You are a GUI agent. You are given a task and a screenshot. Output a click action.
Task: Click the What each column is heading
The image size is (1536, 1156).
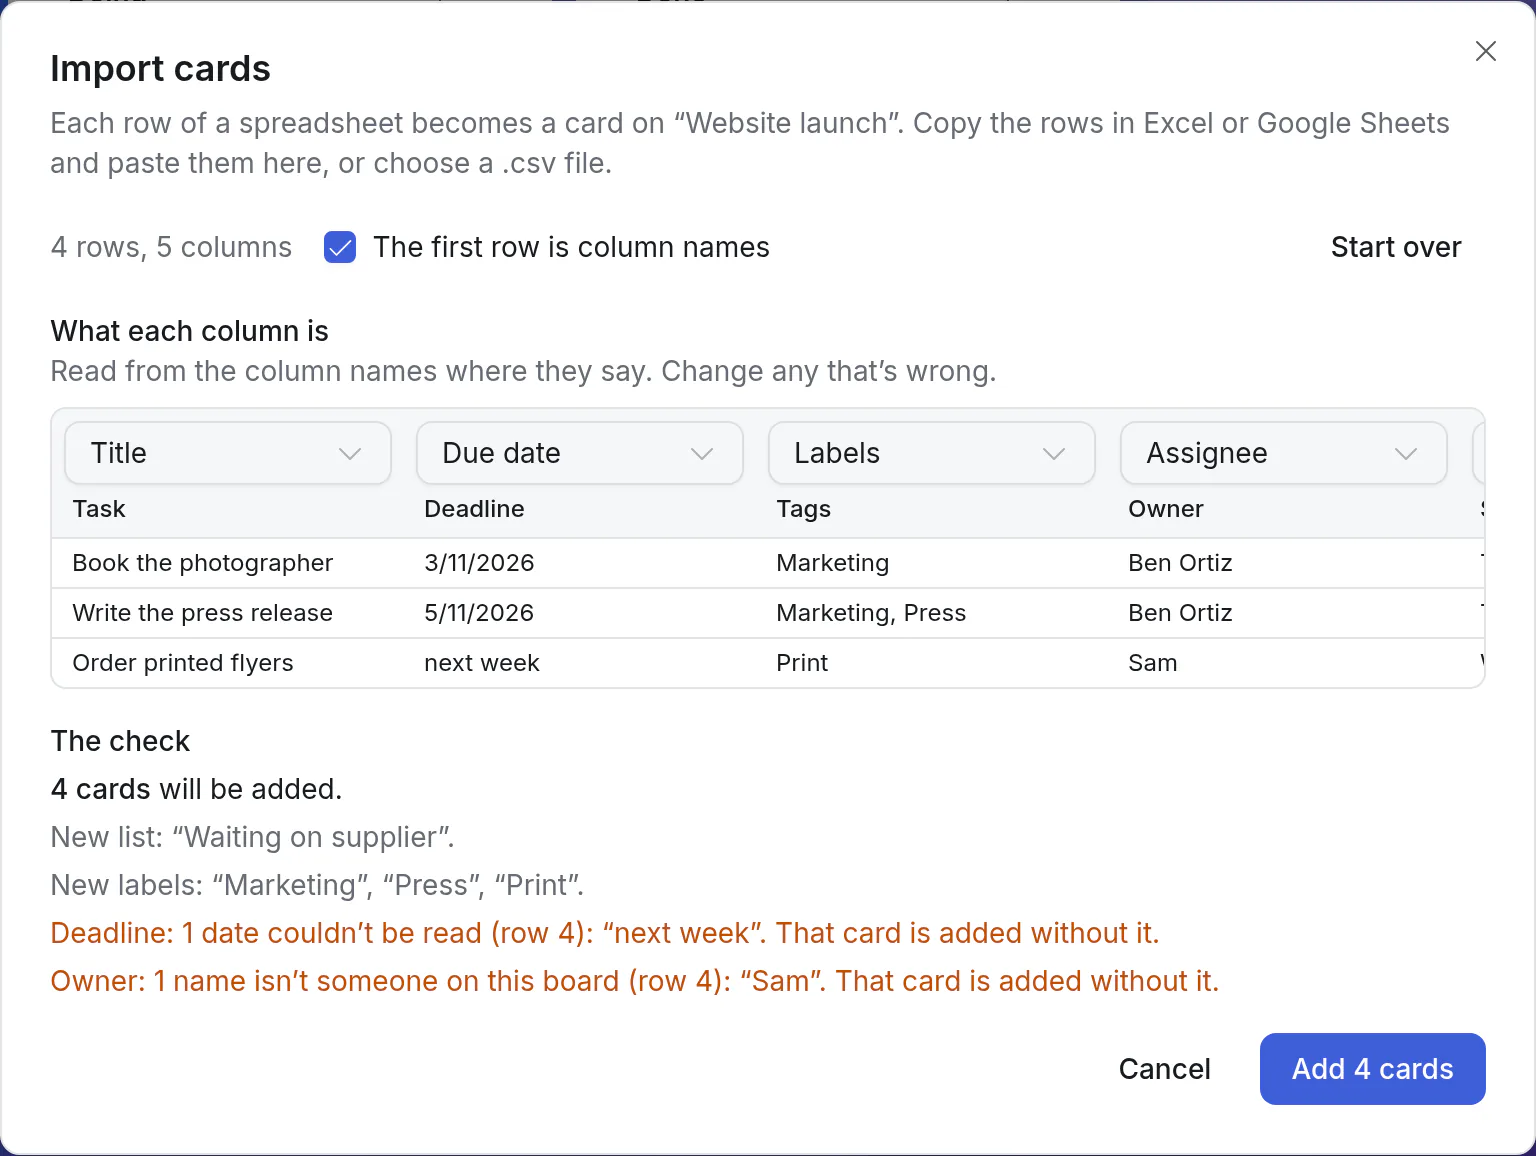click(x=190, y=331)
